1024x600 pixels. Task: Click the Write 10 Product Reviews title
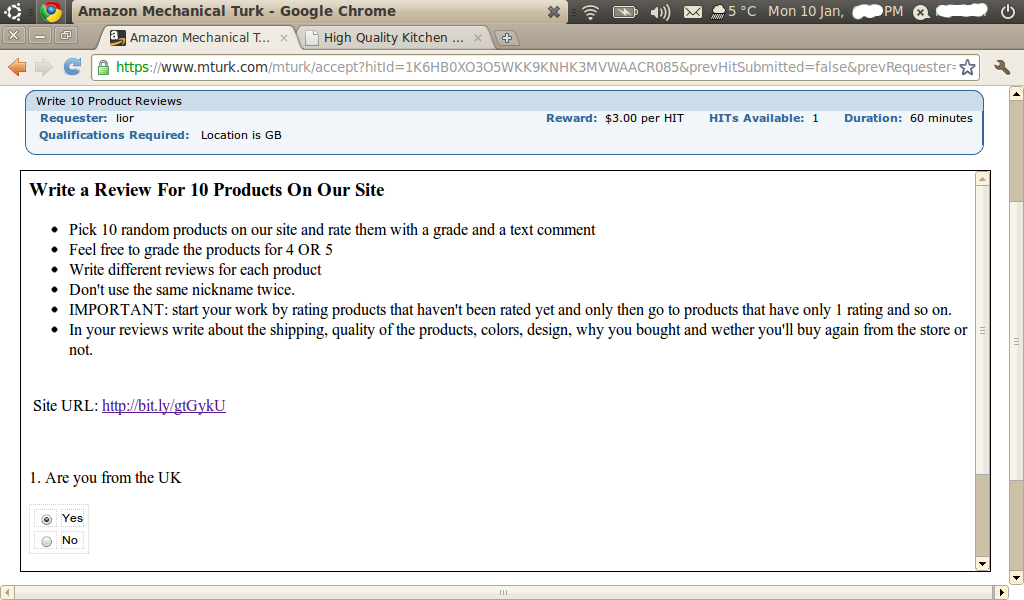pyautogui.click(x=108, y=101)
